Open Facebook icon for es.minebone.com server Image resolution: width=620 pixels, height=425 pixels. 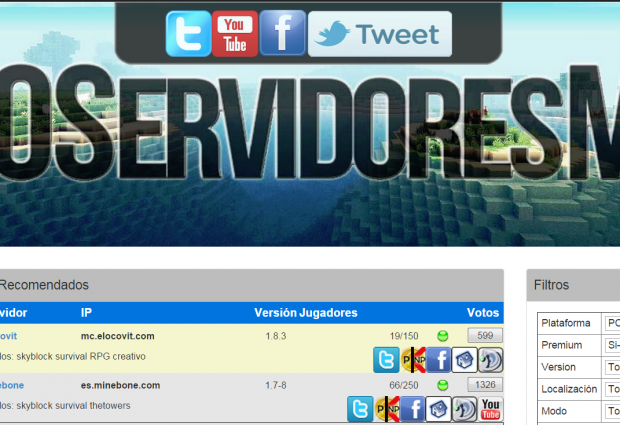coord(412,409)
